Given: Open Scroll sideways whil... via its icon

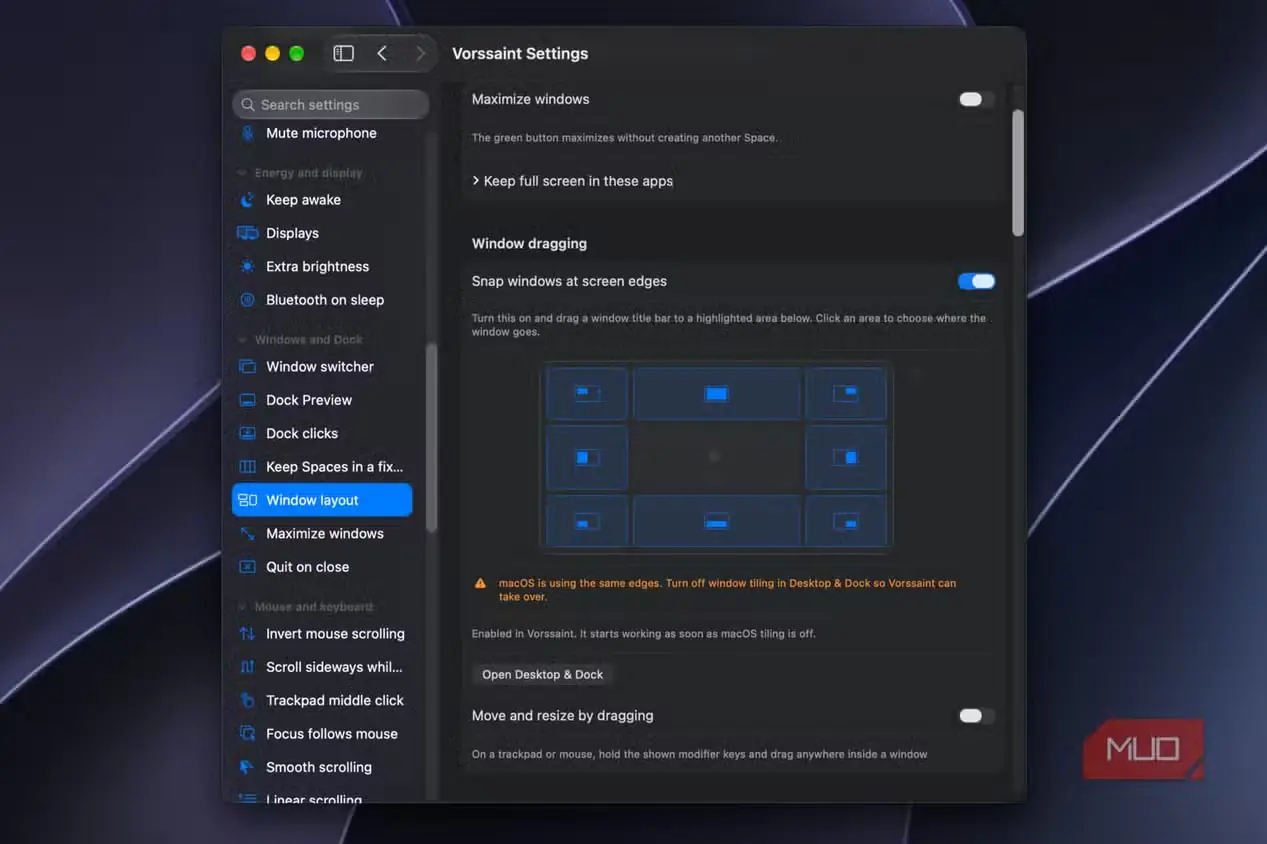Looking at the screenshot, I should pyautogui.click(x=248, y=667).
